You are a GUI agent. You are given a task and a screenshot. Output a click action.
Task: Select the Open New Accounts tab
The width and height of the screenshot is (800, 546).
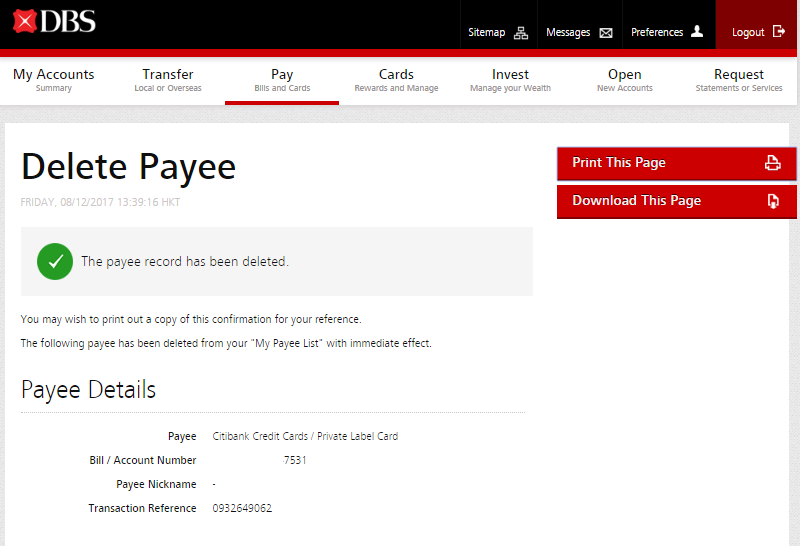(x=625, y=80)
